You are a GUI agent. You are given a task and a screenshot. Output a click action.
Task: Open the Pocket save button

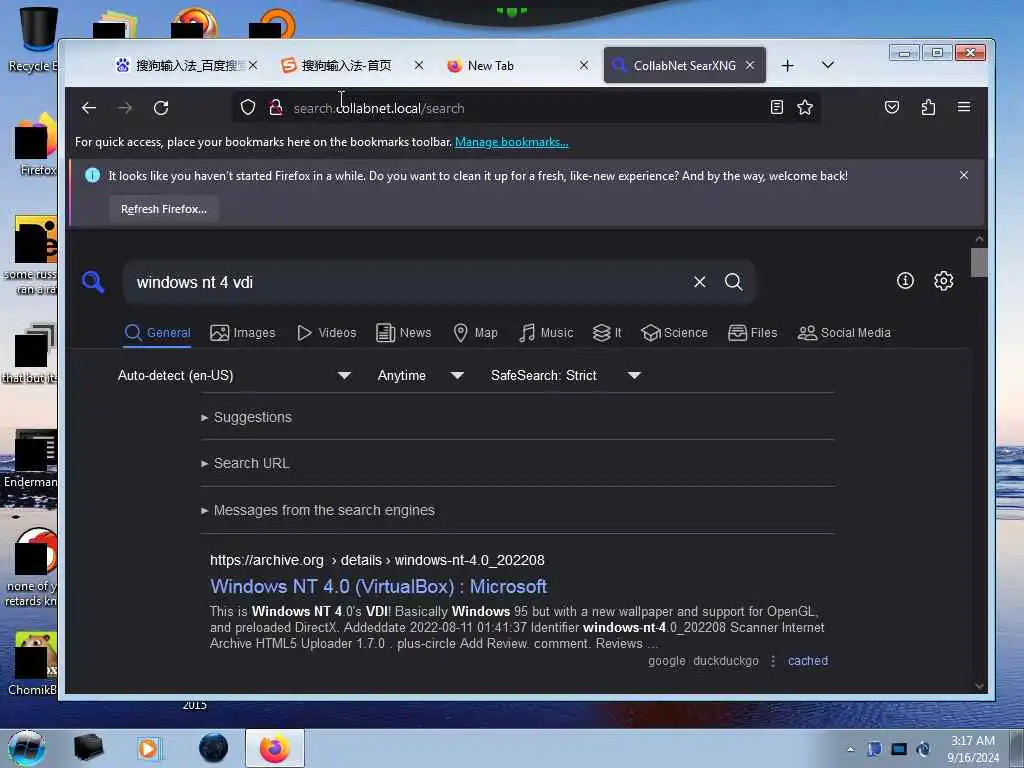click(x=891, y=107)
